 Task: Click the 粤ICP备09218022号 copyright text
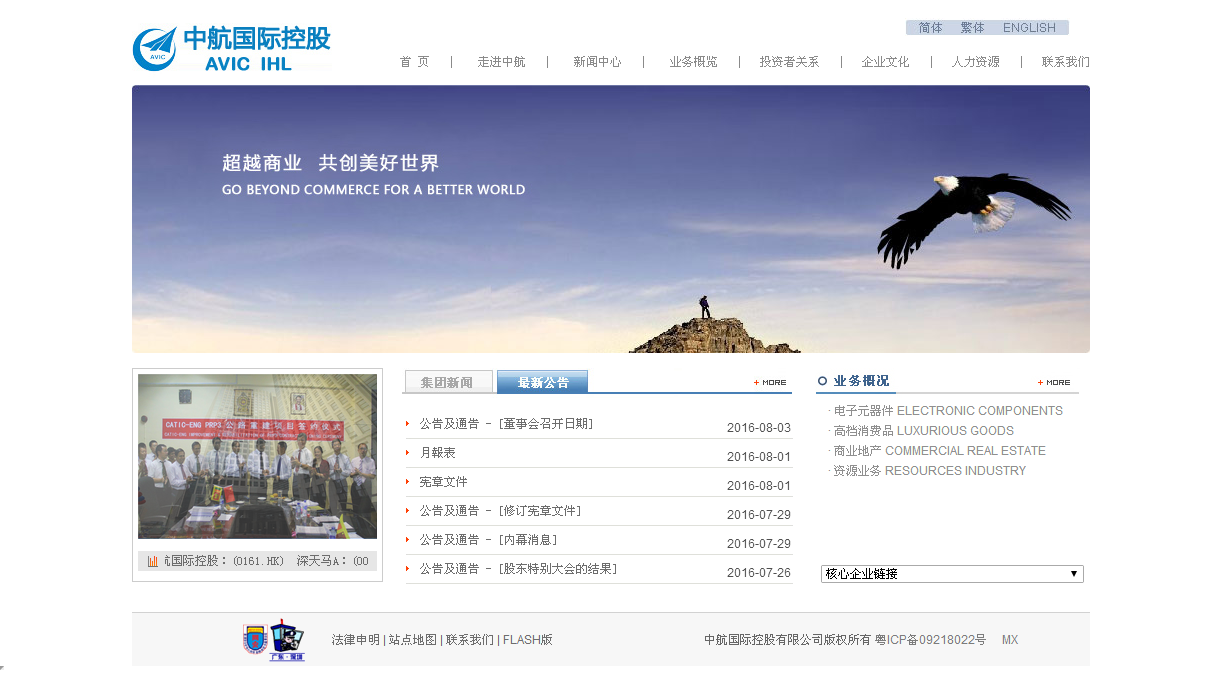tap(930, 640)
